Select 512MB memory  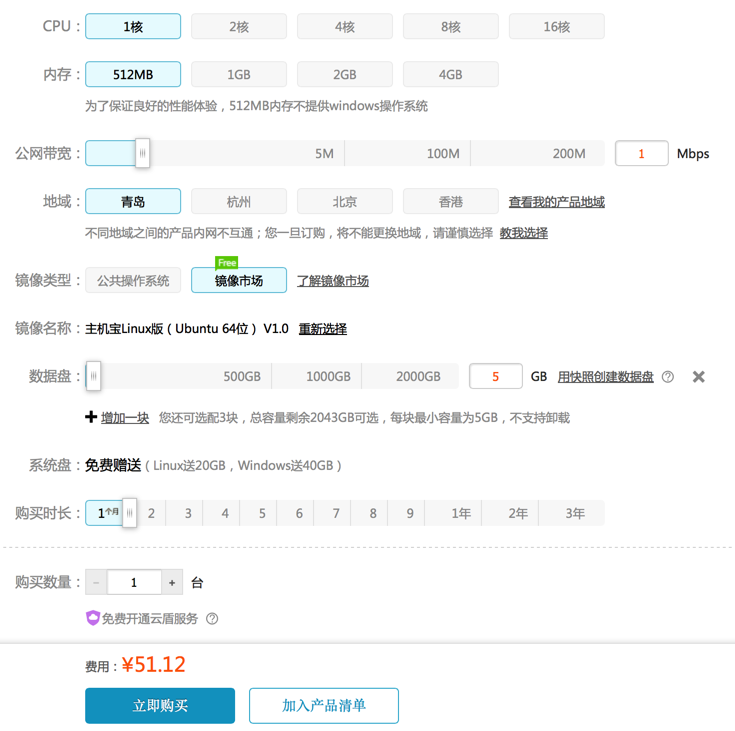133,74
